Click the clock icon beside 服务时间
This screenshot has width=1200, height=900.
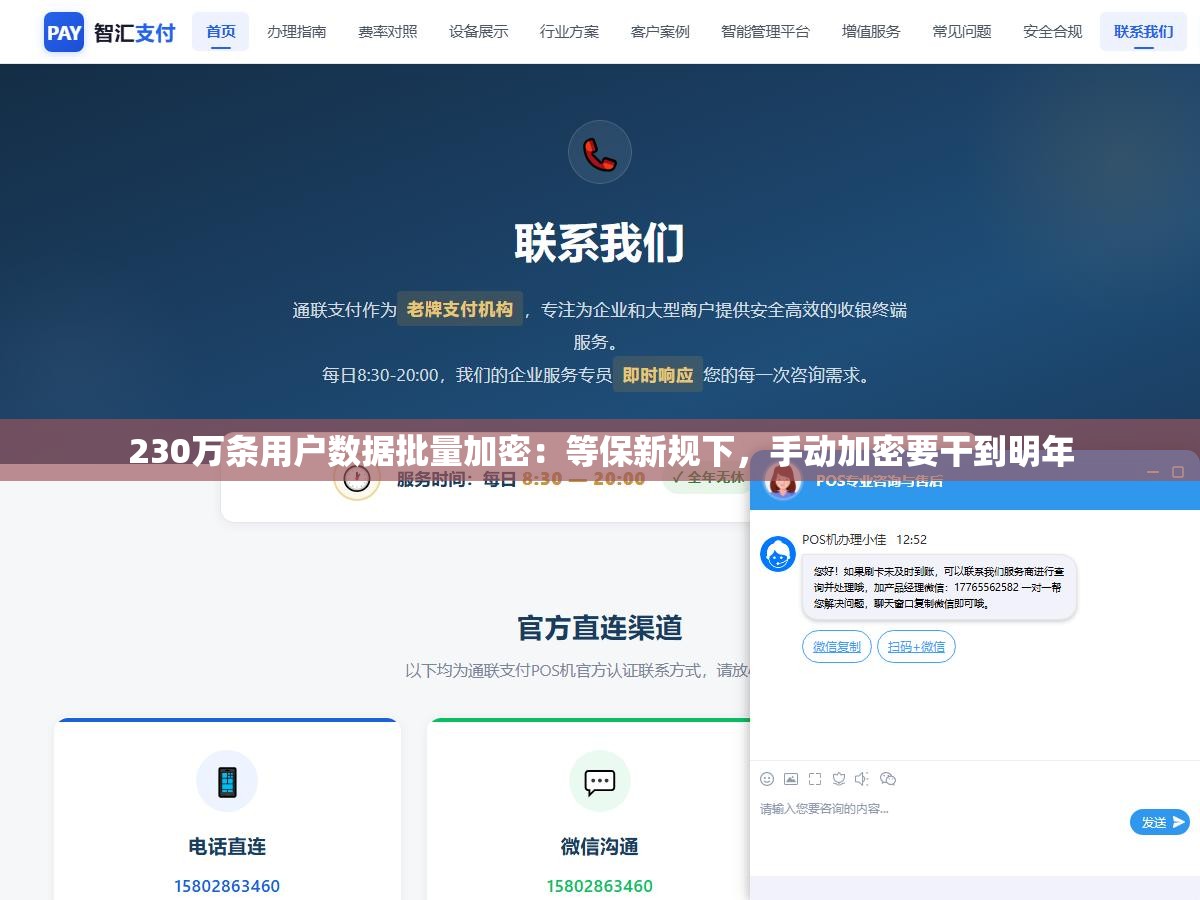pyautogui.click(x=356, y=479)
